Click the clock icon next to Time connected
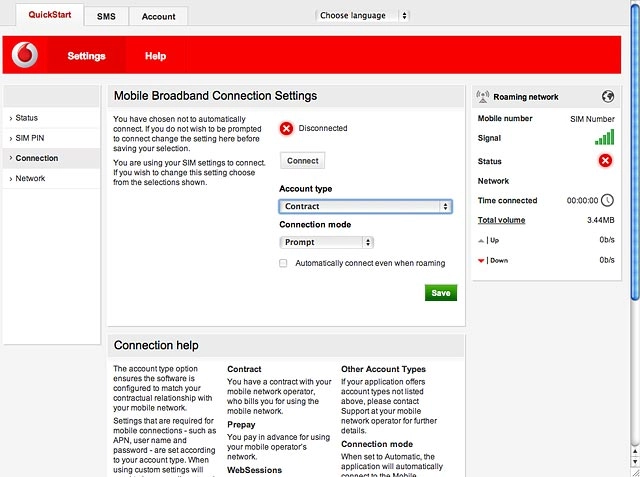This screenshot has height=477, width=640. coord(608,200)
